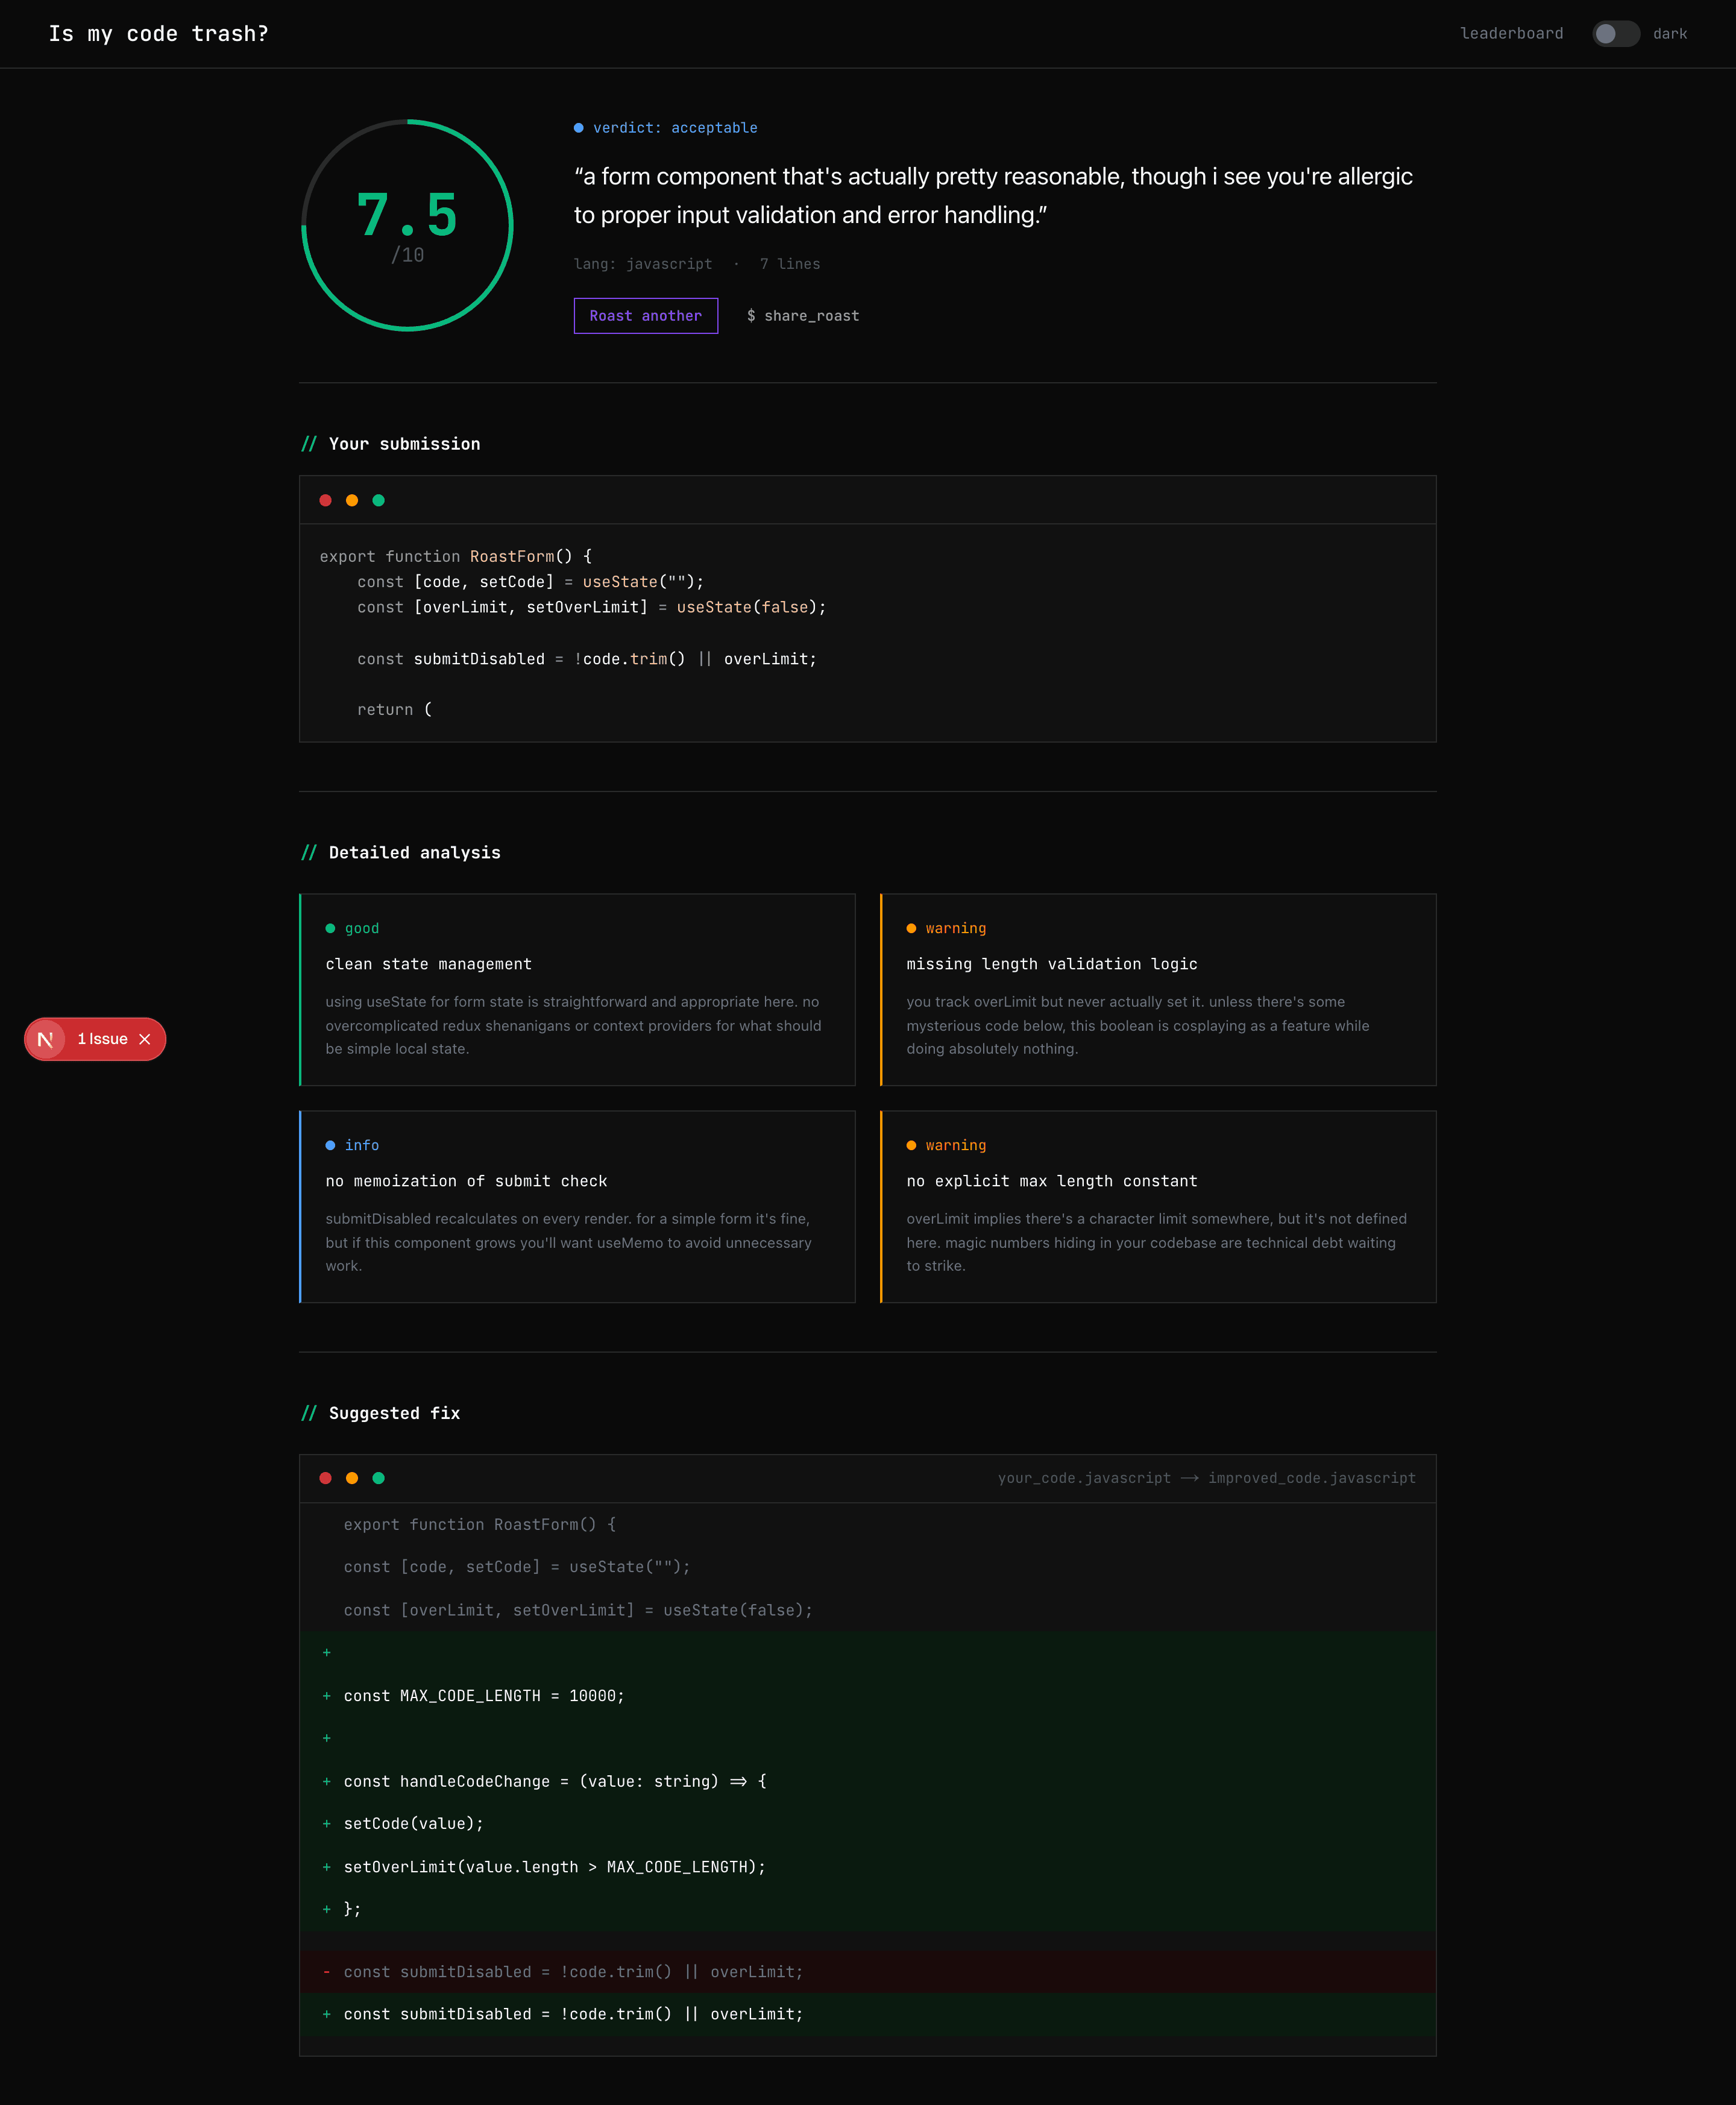Click 'export function RoastForm()' in Your submission
Screen dimensions: 1736x2105
[456, 556]
